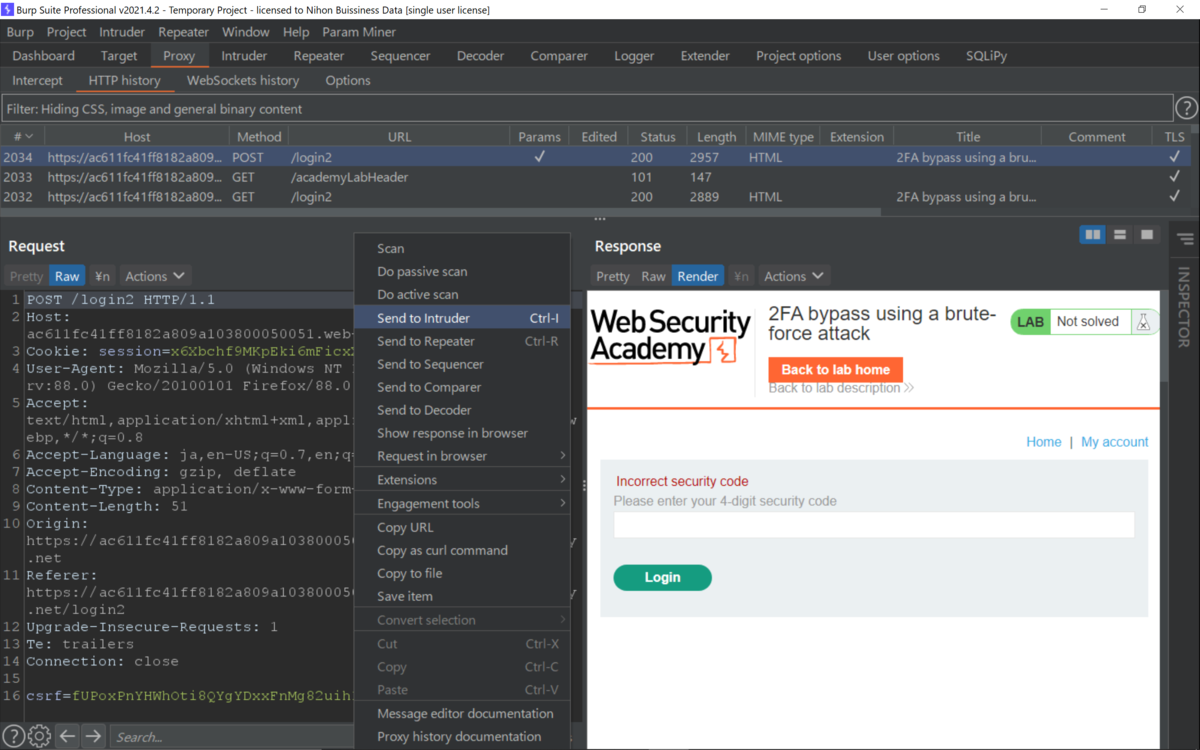Sort history by the # column arrow
This screenshot has width=1200, height=750.
29,137
